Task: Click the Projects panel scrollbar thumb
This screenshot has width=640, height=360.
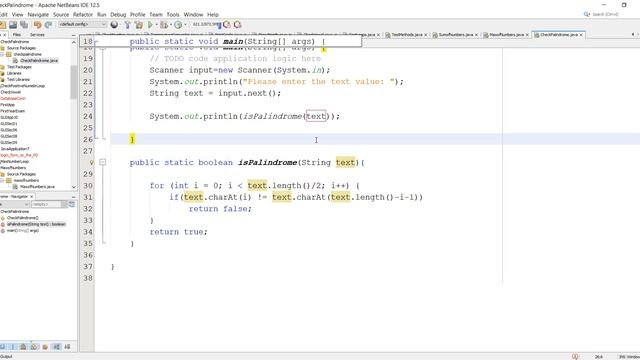Action: coord(73,82)
